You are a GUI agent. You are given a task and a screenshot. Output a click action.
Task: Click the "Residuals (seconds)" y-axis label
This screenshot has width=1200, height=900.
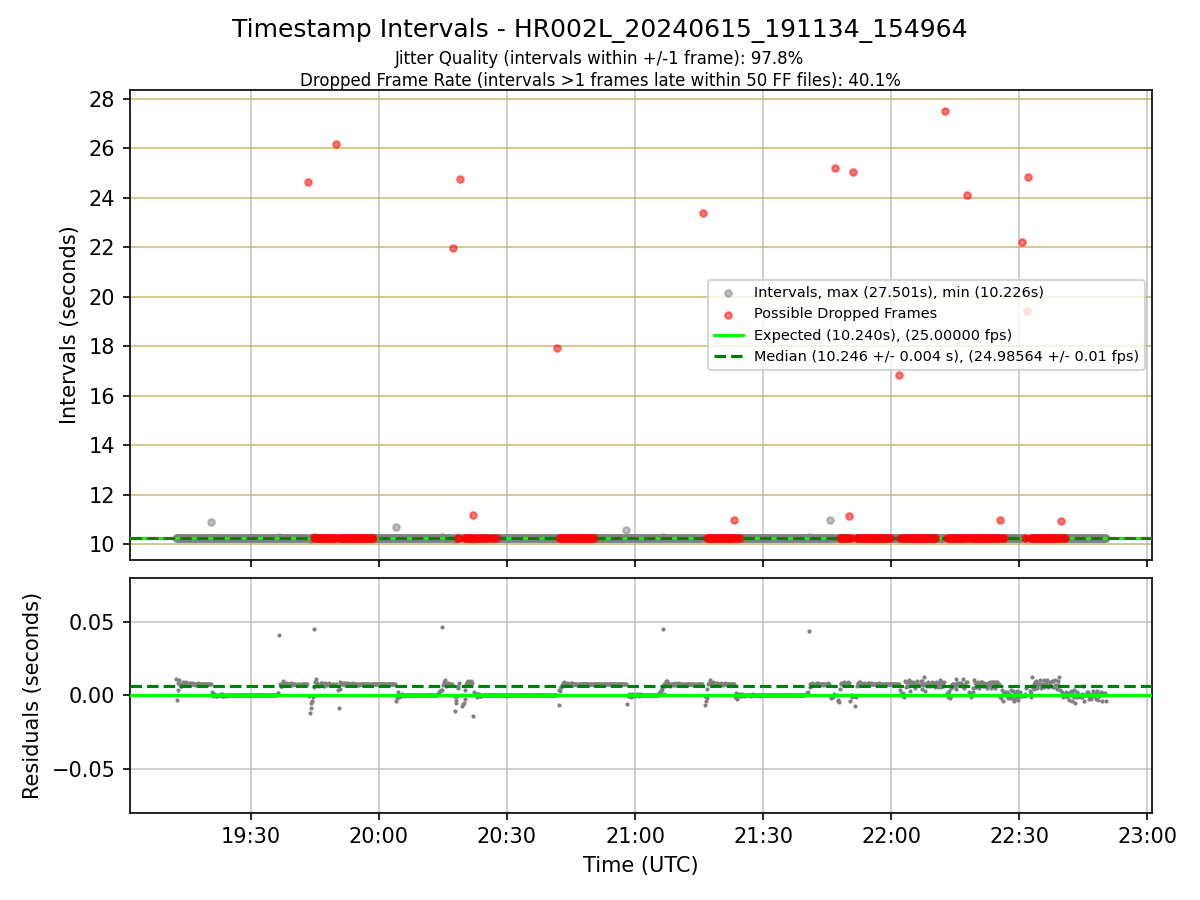tap(31, 696)
